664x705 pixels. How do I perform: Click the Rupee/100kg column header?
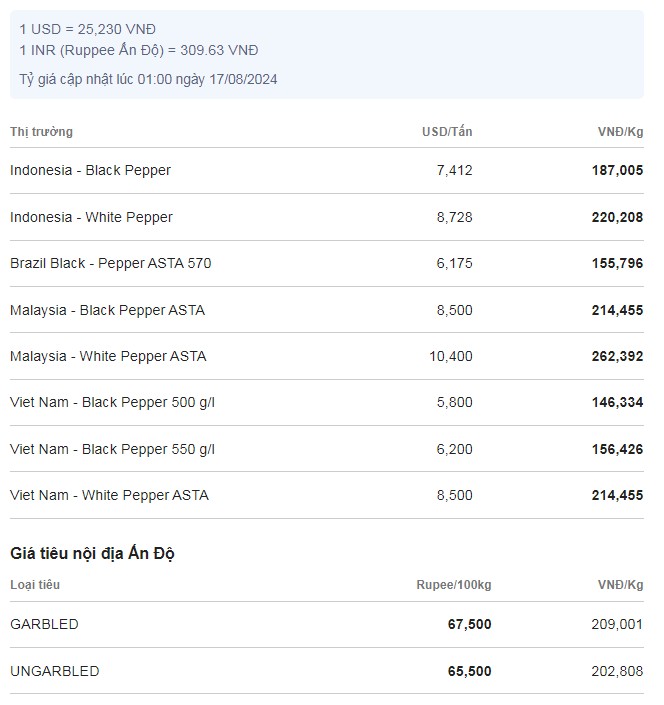pyautogui.click(x=454, y=585)
